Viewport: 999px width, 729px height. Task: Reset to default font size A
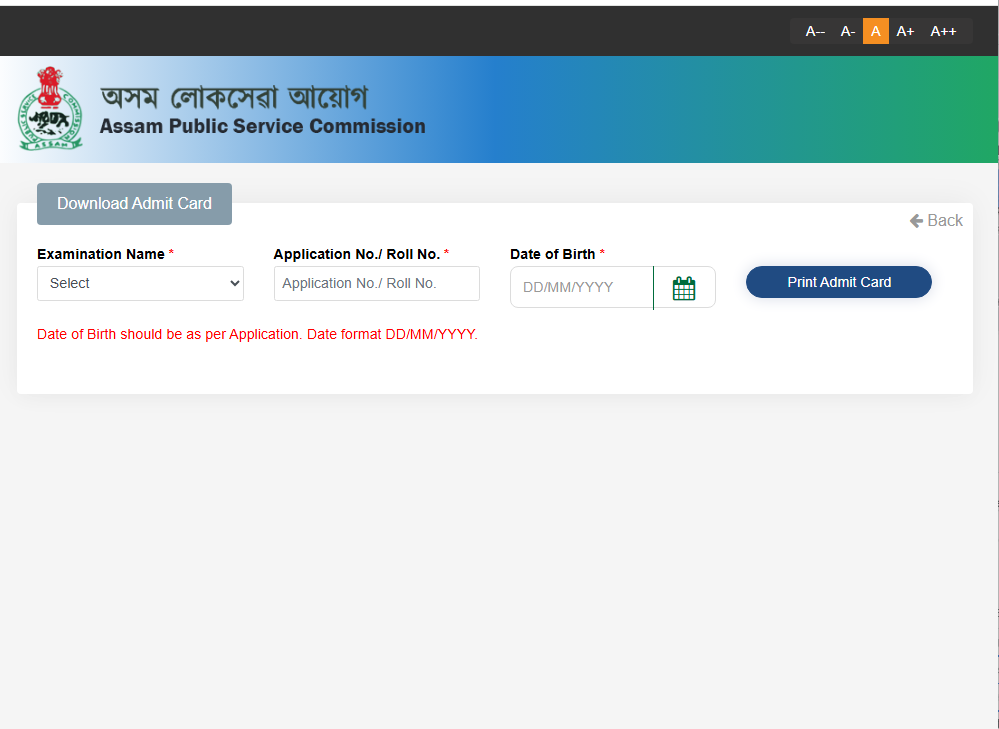point(875,31)
